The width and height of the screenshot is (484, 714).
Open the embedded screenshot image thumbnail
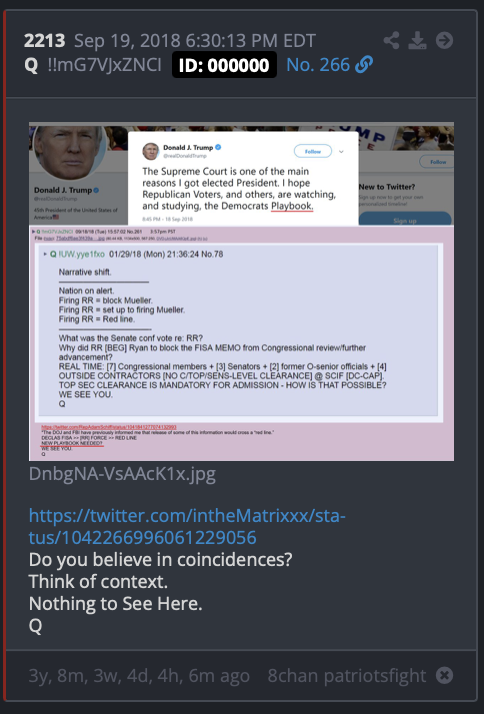point(241,291)
